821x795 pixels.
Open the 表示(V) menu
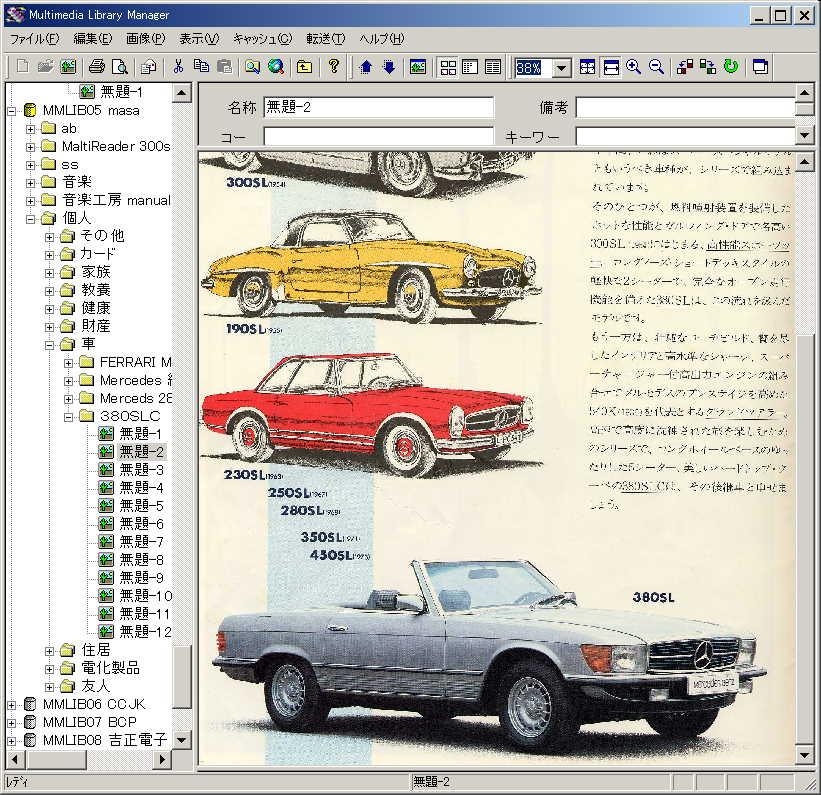(x=199, y=39)
